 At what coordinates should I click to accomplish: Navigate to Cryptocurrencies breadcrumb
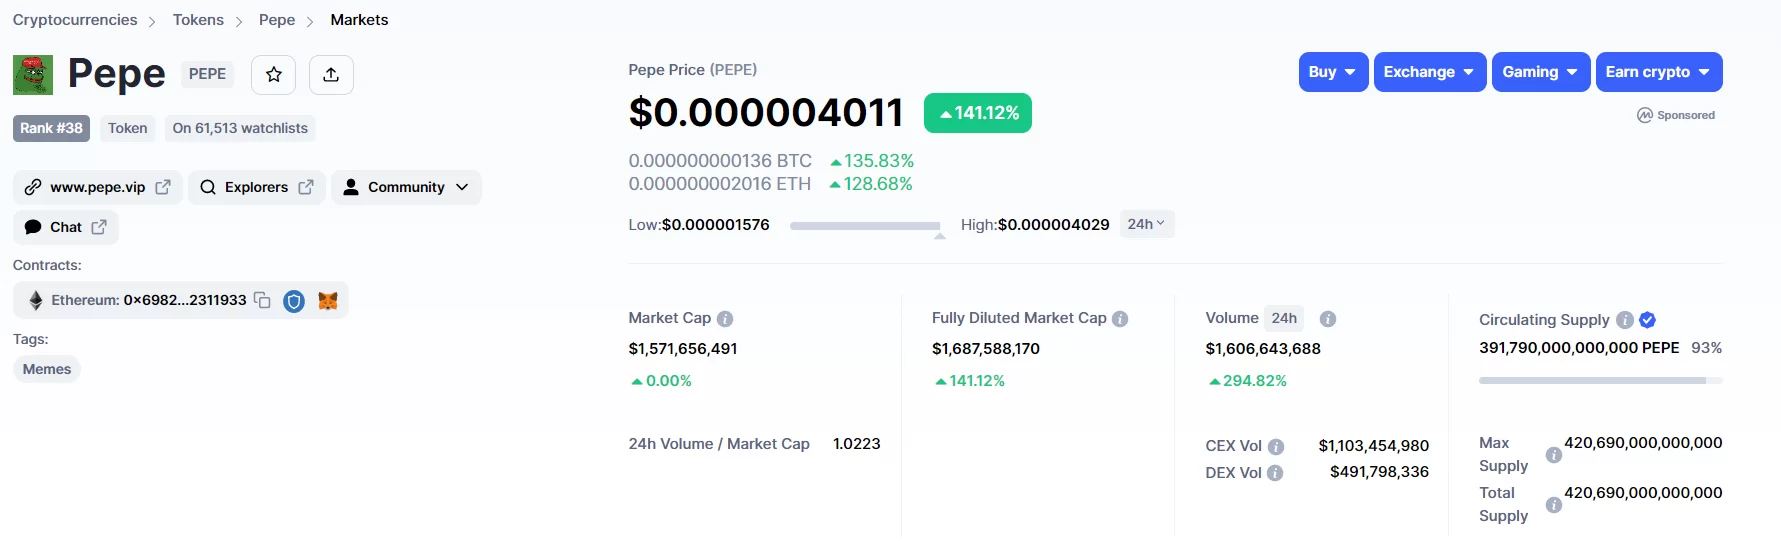75,20
